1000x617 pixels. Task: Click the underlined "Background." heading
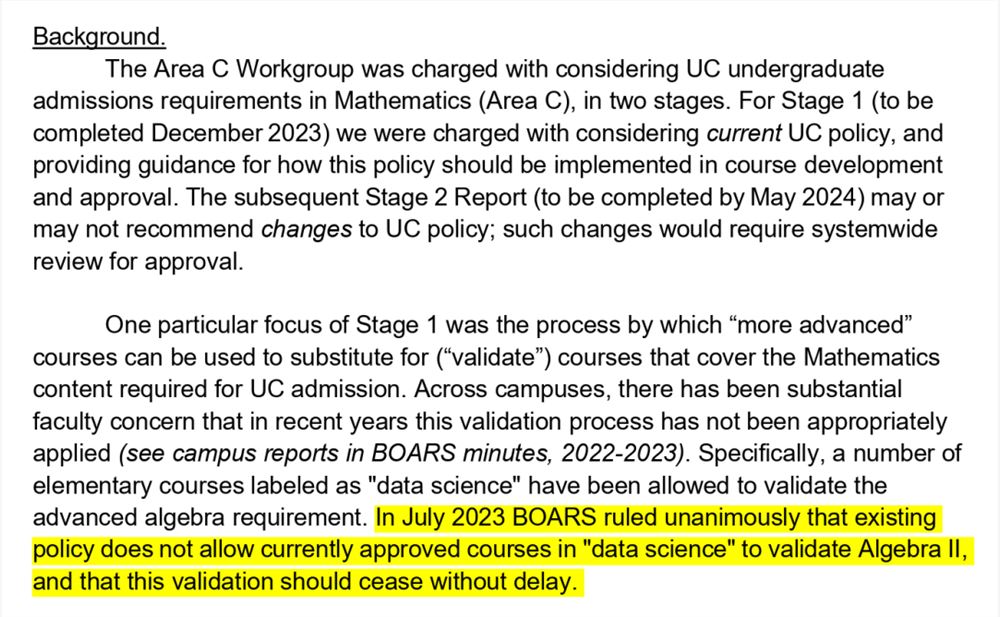99,37
